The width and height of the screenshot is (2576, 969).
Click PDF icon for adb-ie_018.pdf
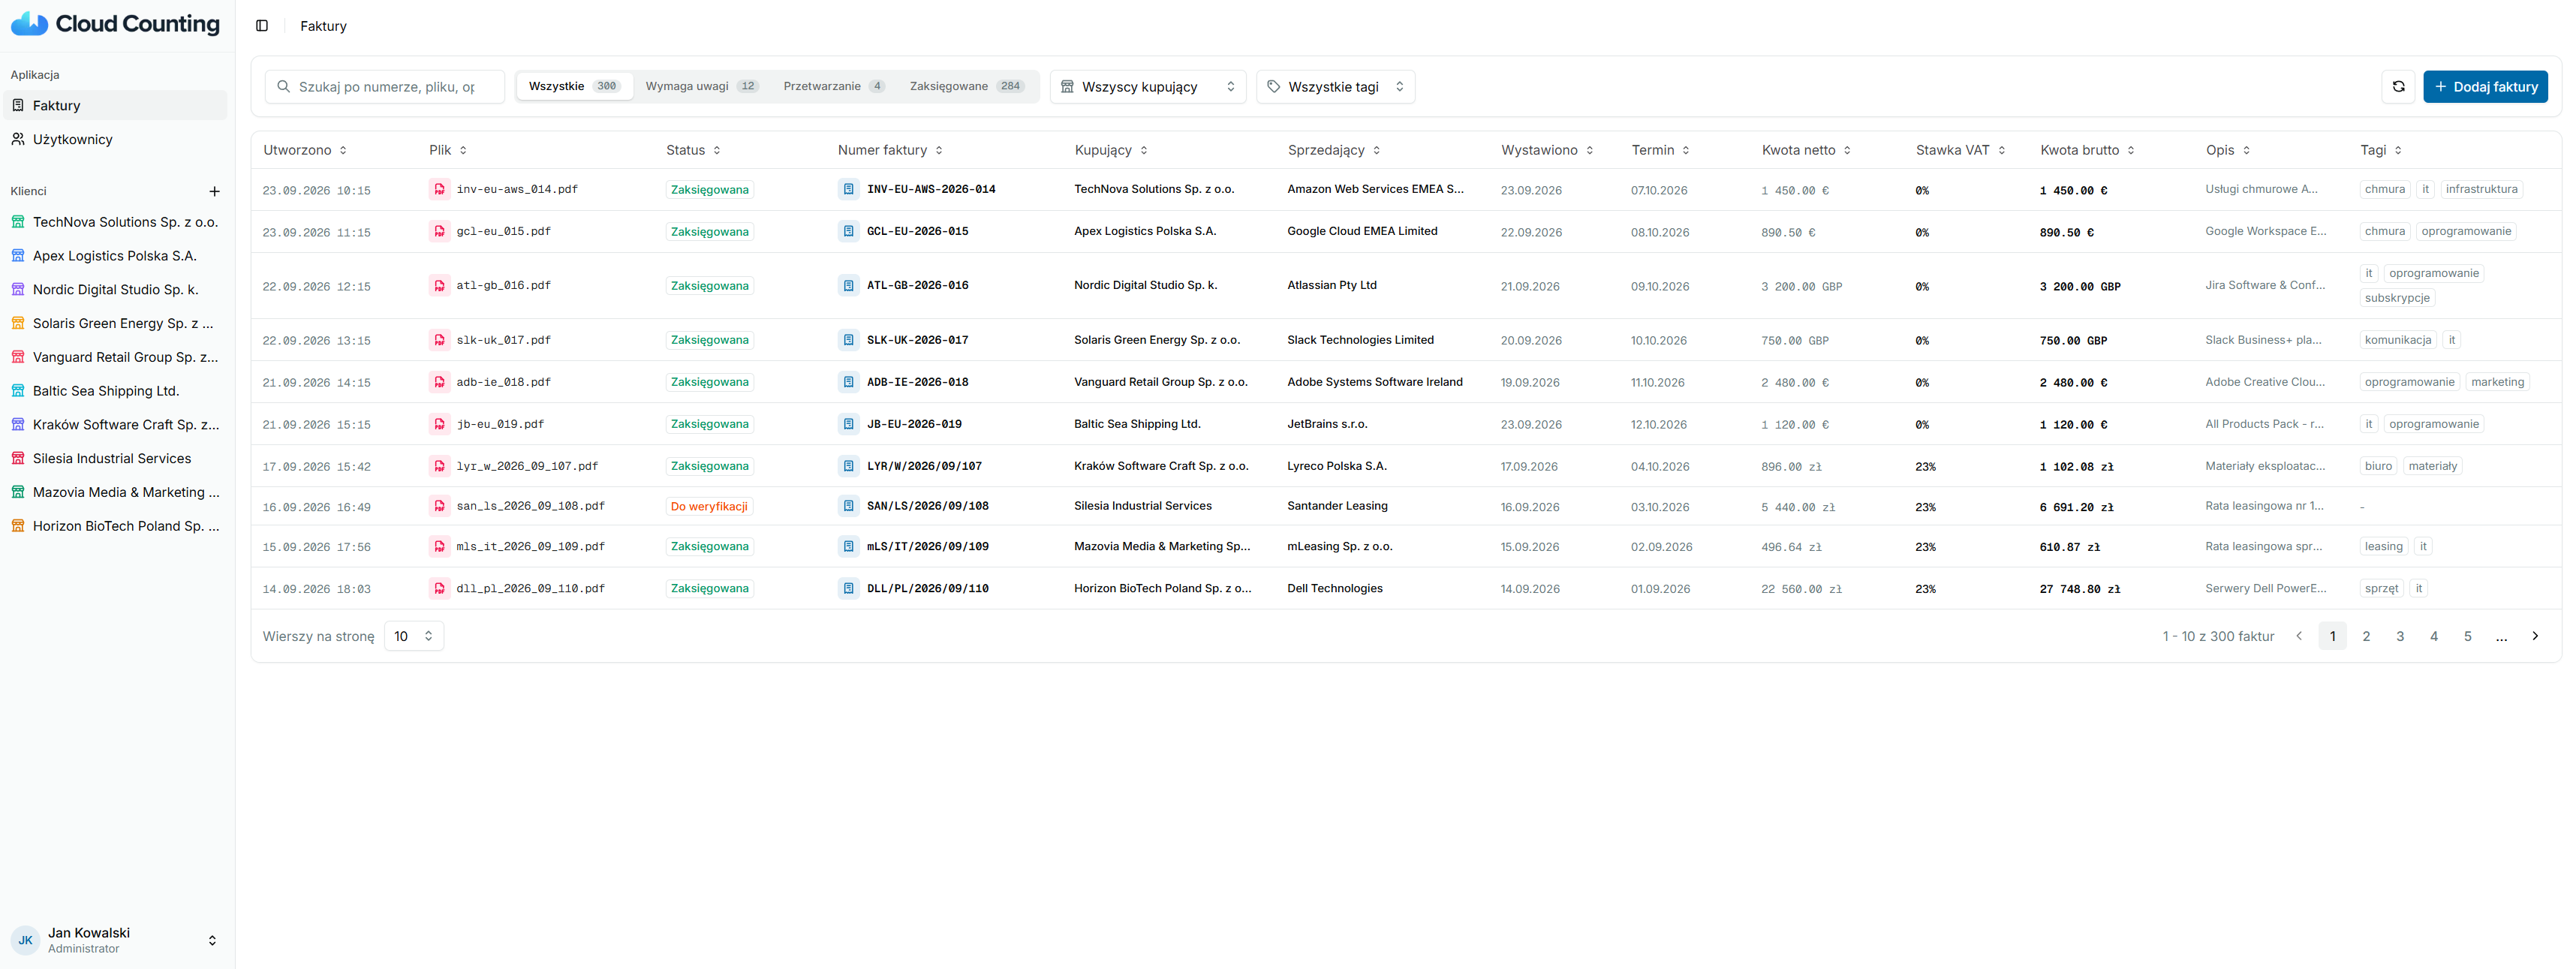pos(439,382)
